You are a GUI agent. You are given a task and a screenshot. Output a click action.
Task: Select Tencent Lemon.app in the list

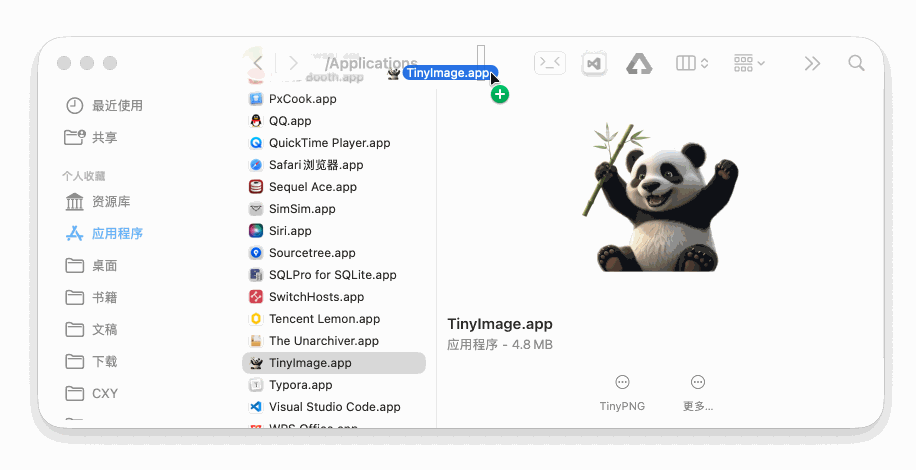pyautogui.click(x=334, y=319)
